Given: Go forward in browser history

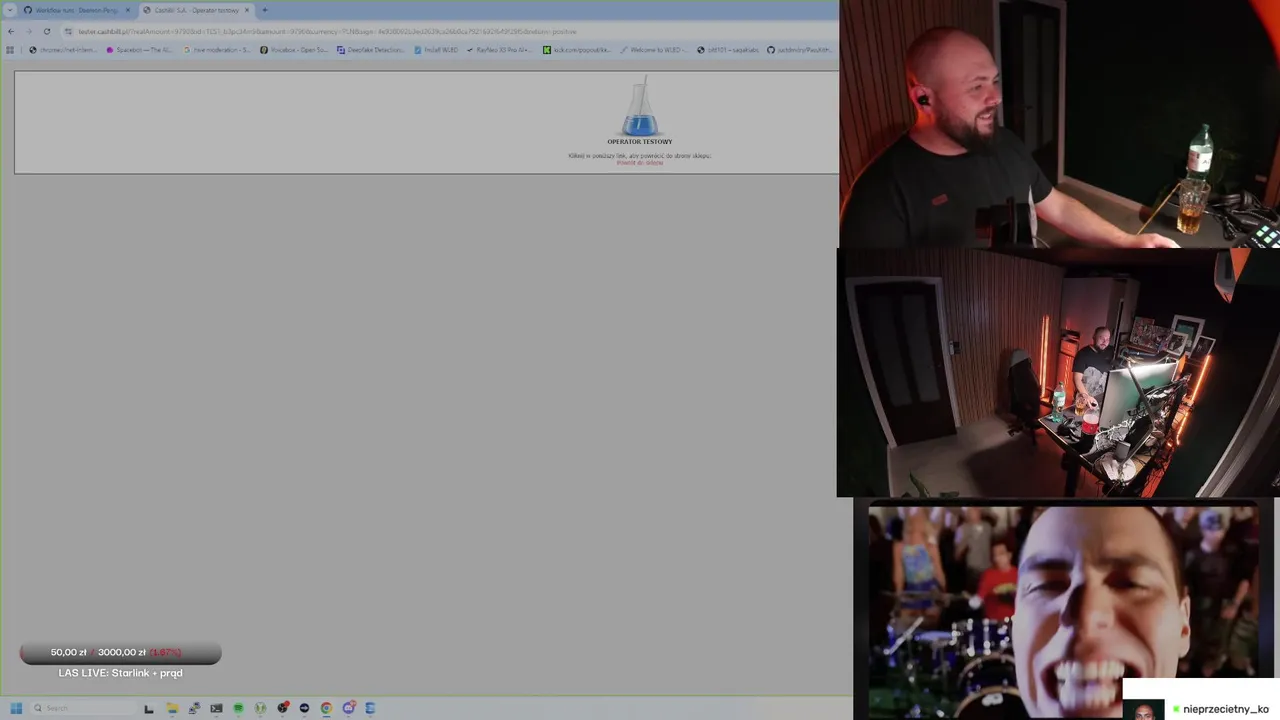Looking at the screenshot, I should coord(28,31).
